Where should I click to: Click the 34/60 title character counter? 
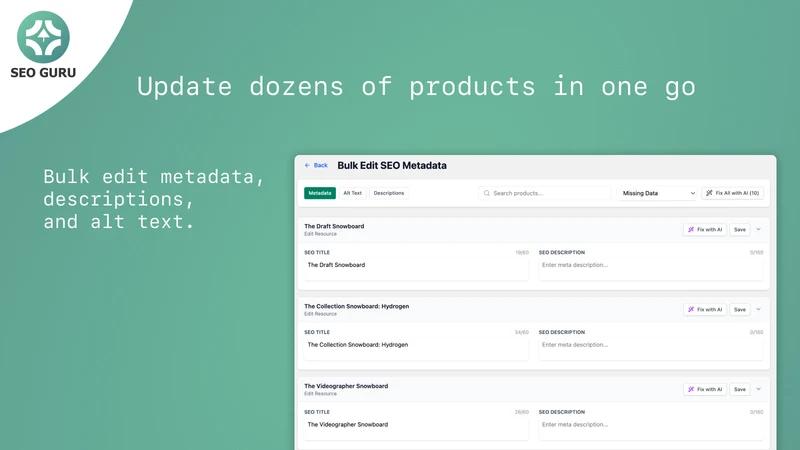coord(521,332)
